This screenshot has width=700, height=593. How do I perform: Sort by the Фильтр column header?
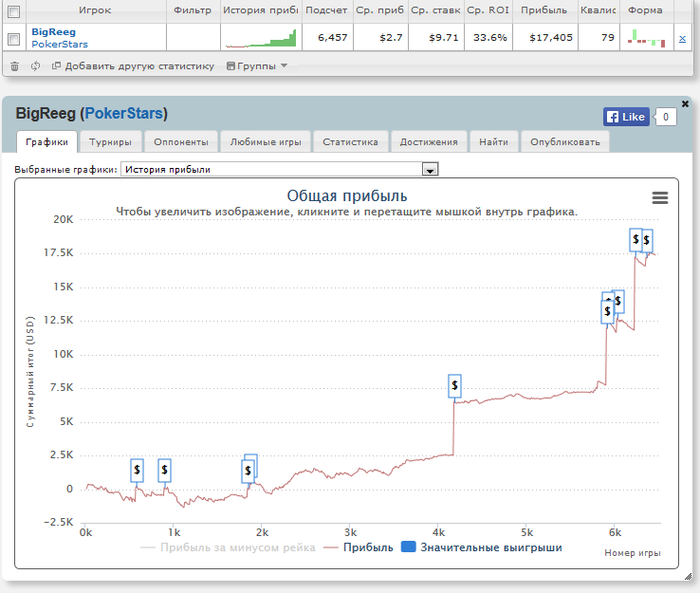(192, 10)
